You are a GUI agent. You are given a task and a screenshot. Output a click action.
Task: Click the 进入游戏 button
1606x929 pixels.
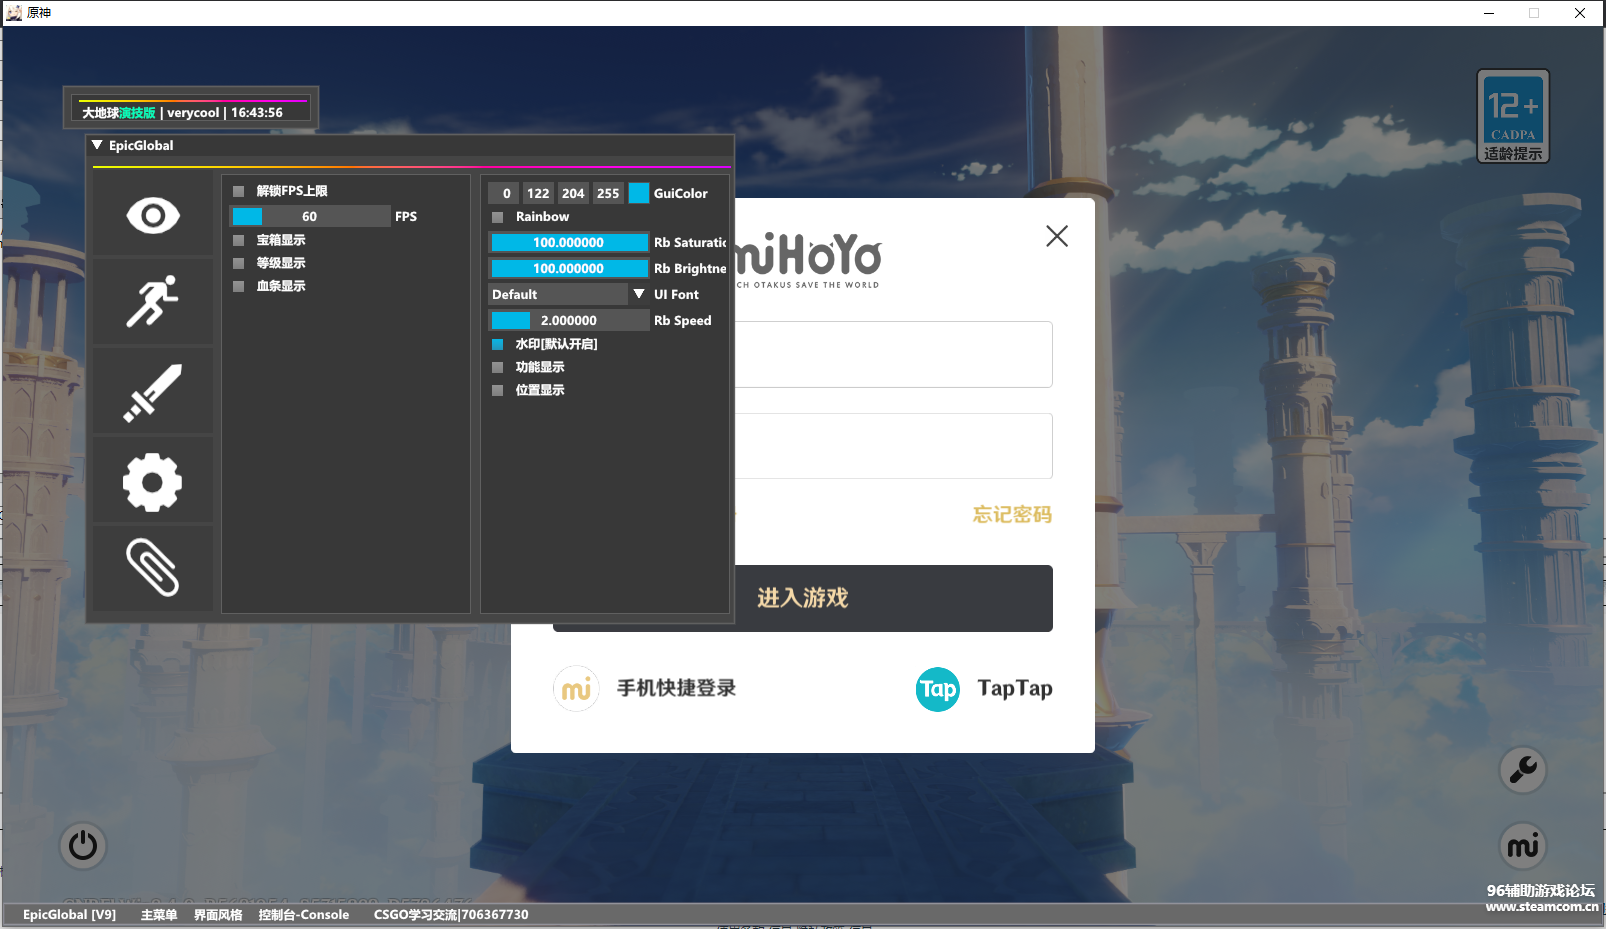(x=803, y=598)
